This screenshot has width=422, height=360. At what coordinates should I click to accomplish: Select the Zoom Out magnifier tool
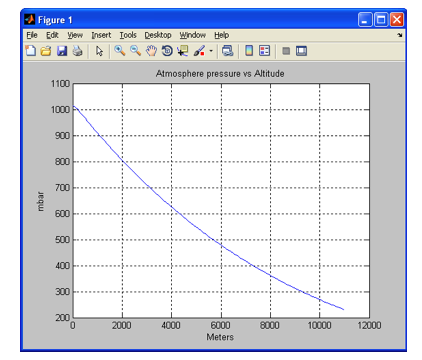coord(135,51)
